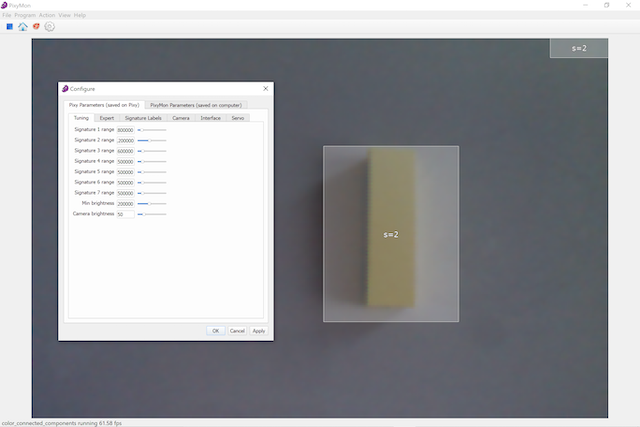The image size is (640, 427).
Task: Click the home default program icon
Action: (23, 27)
